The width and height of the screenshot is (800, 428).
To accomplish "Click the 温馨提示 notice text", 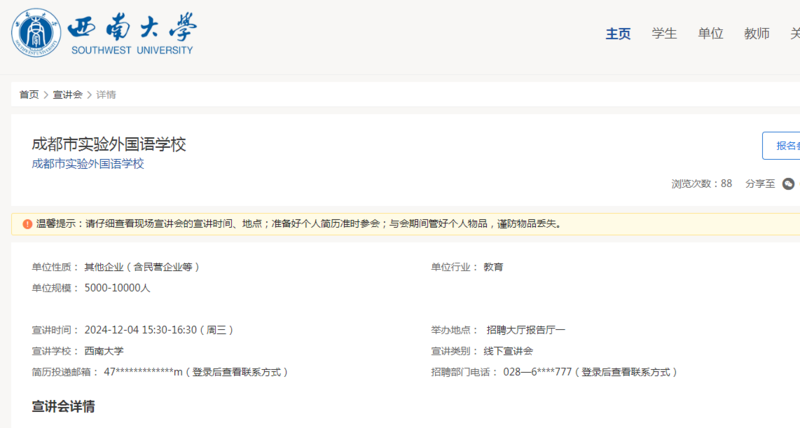I will point(298,224).
